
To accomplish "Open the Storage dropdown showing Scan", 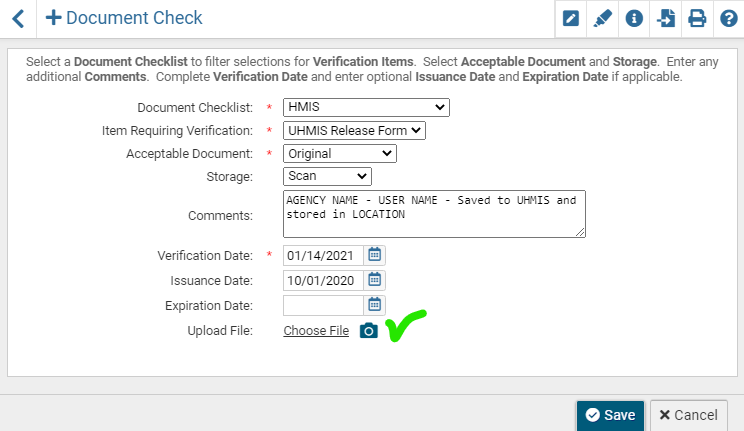I will pos(327,176).
